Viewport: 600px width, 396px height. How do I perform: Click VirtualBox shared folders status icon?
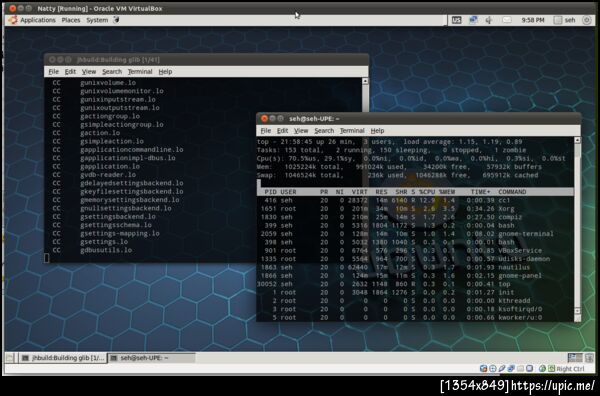point(520,368)
